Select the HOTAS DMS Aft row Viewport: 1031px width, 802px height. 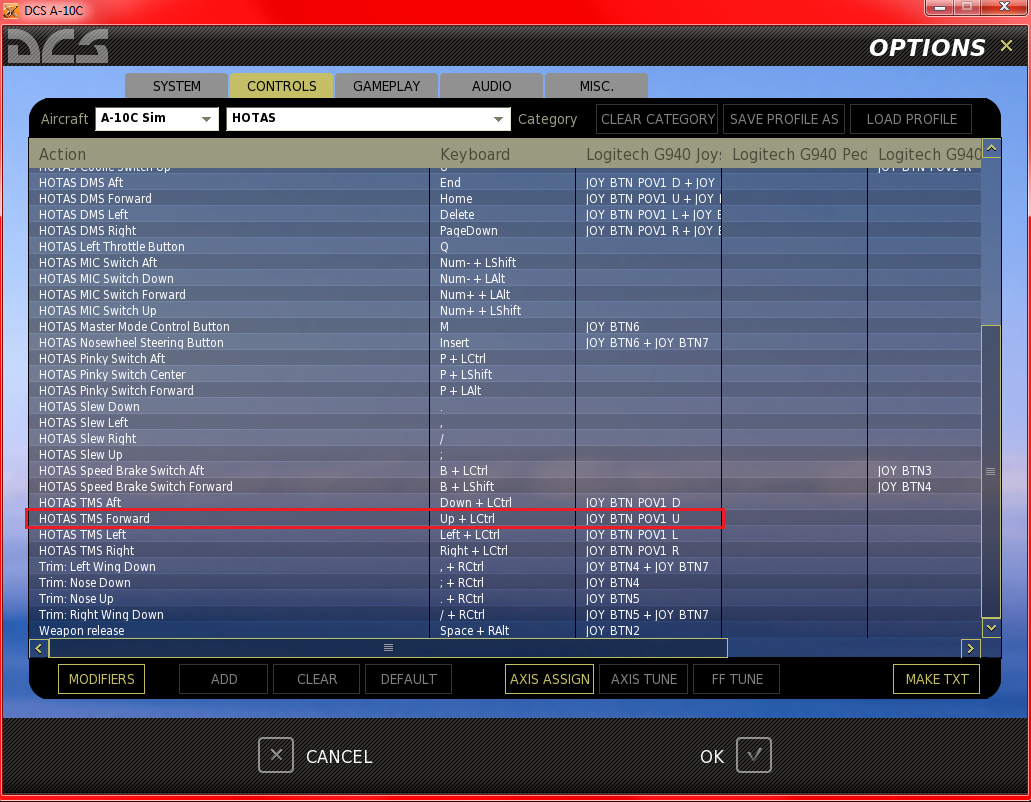point(506,183)
